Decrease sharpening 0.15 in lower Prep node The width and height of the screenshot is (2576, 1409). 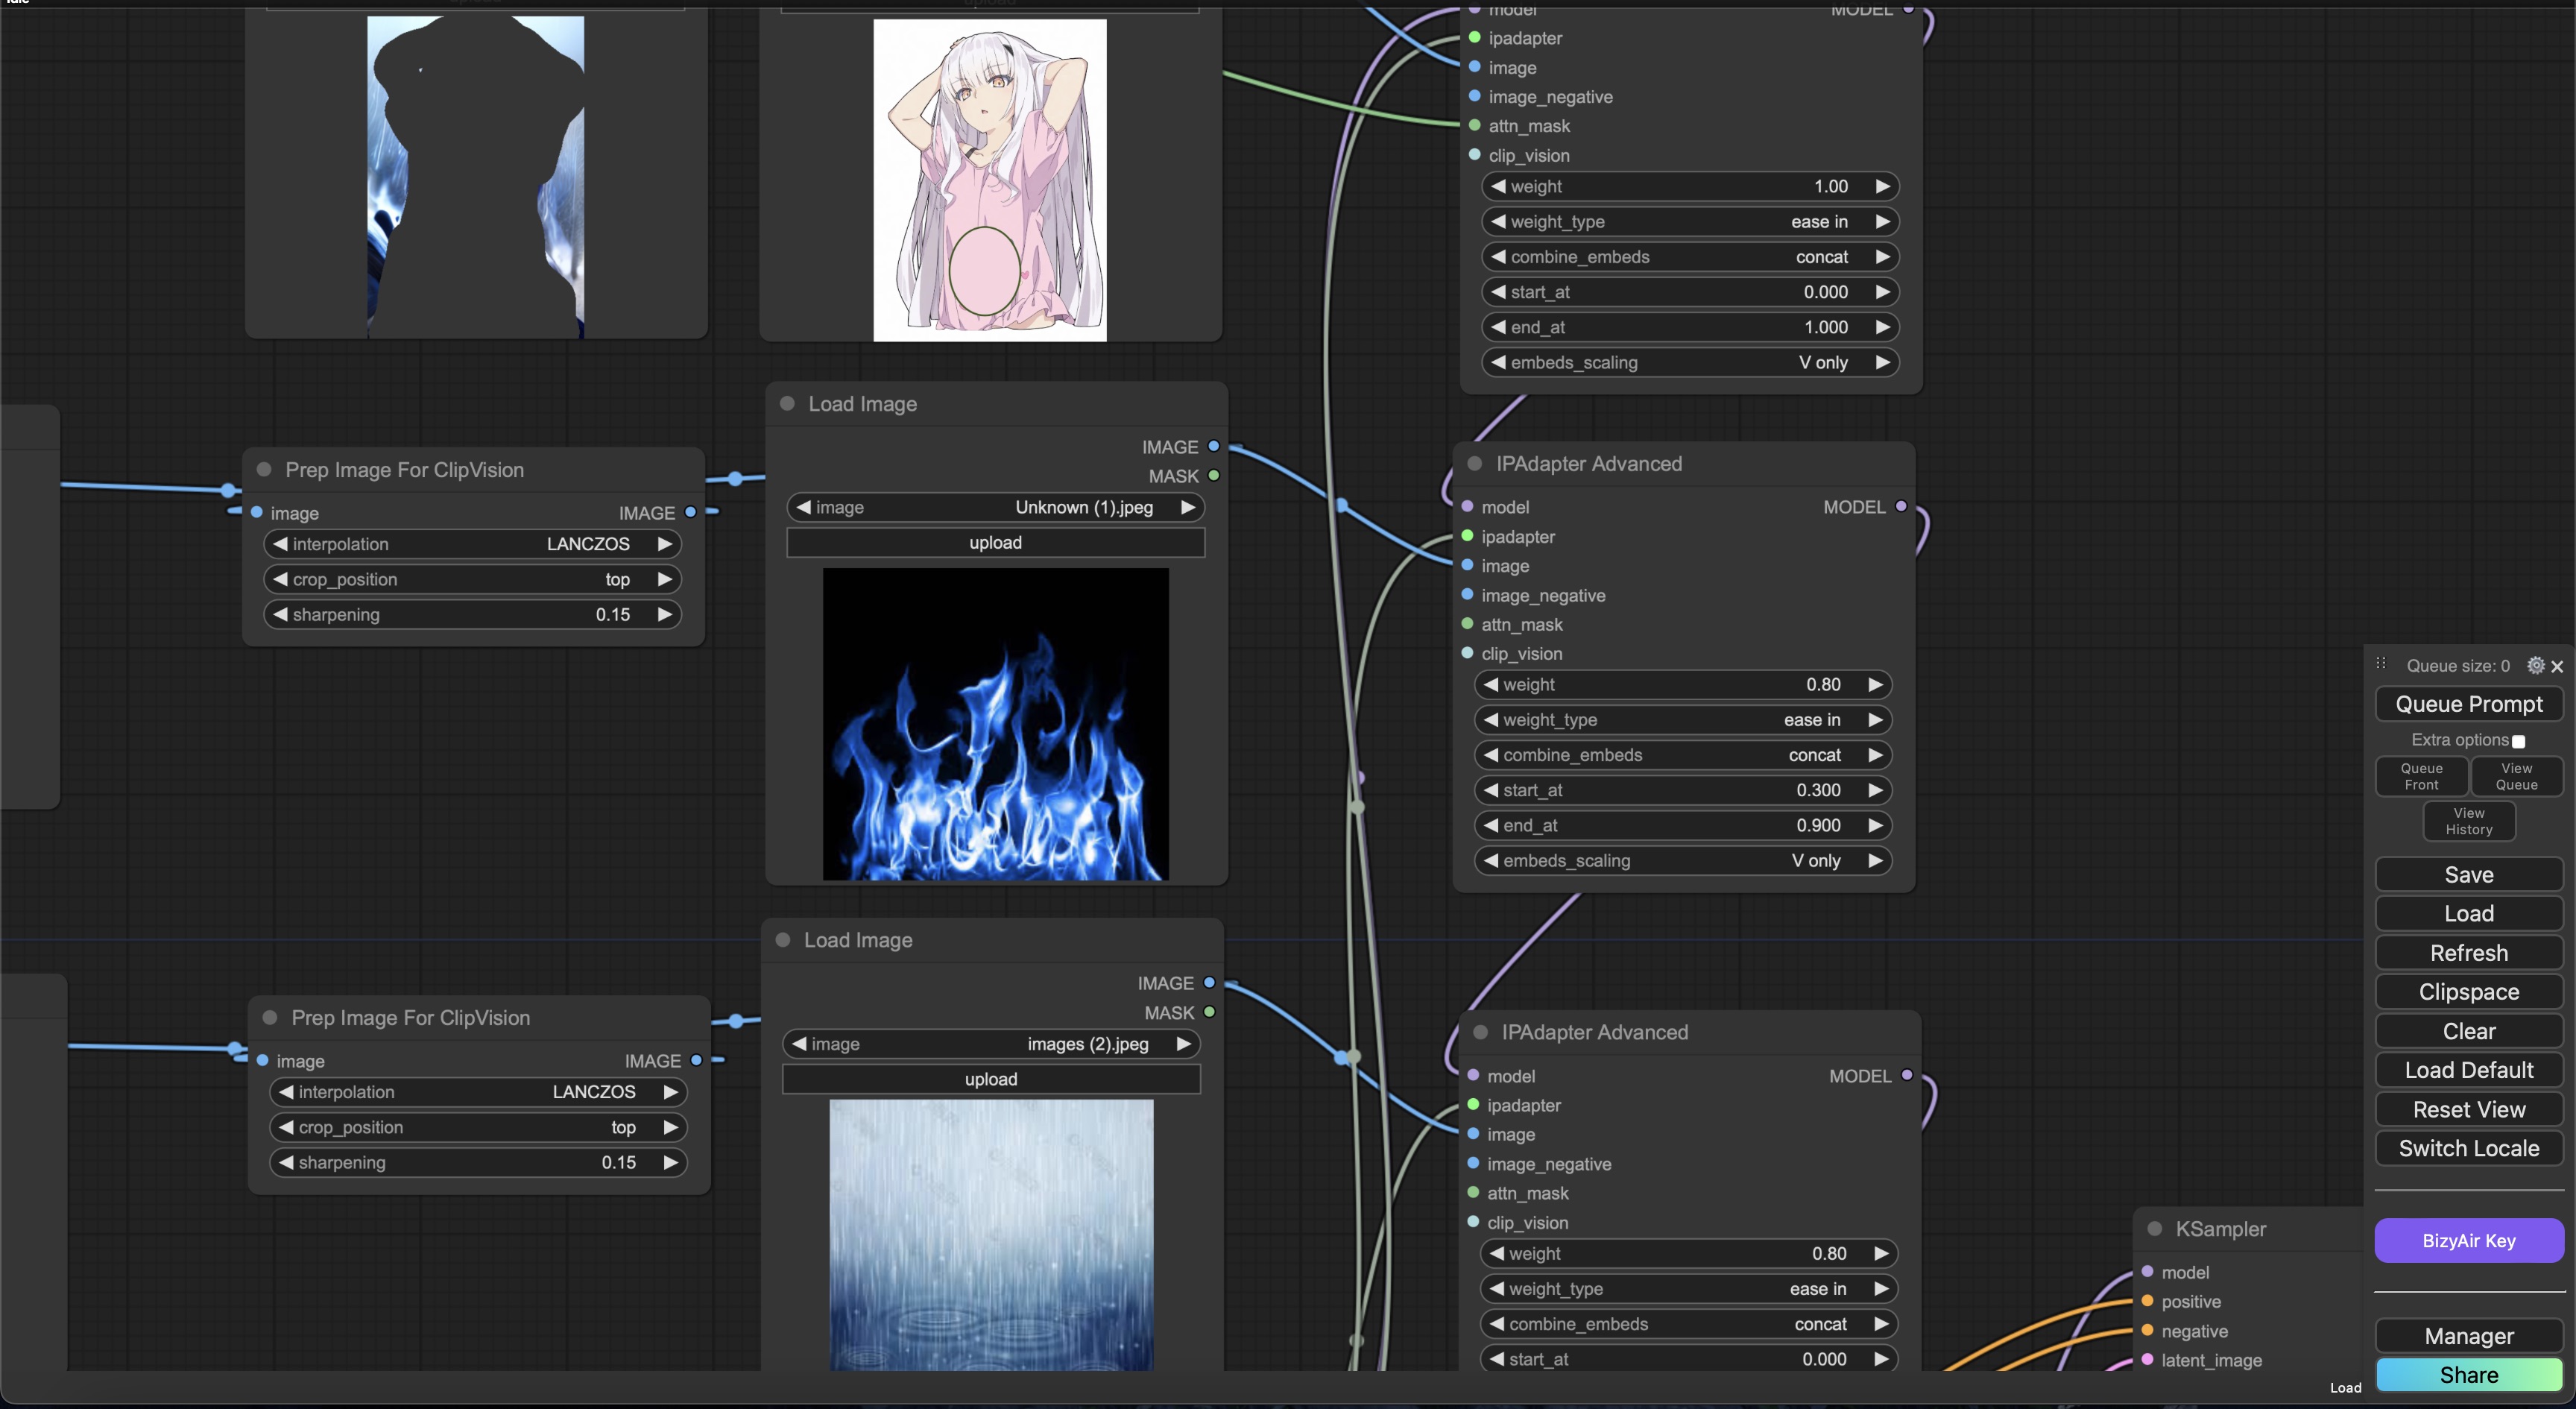pyautogui.click(x=286, y=1162)
